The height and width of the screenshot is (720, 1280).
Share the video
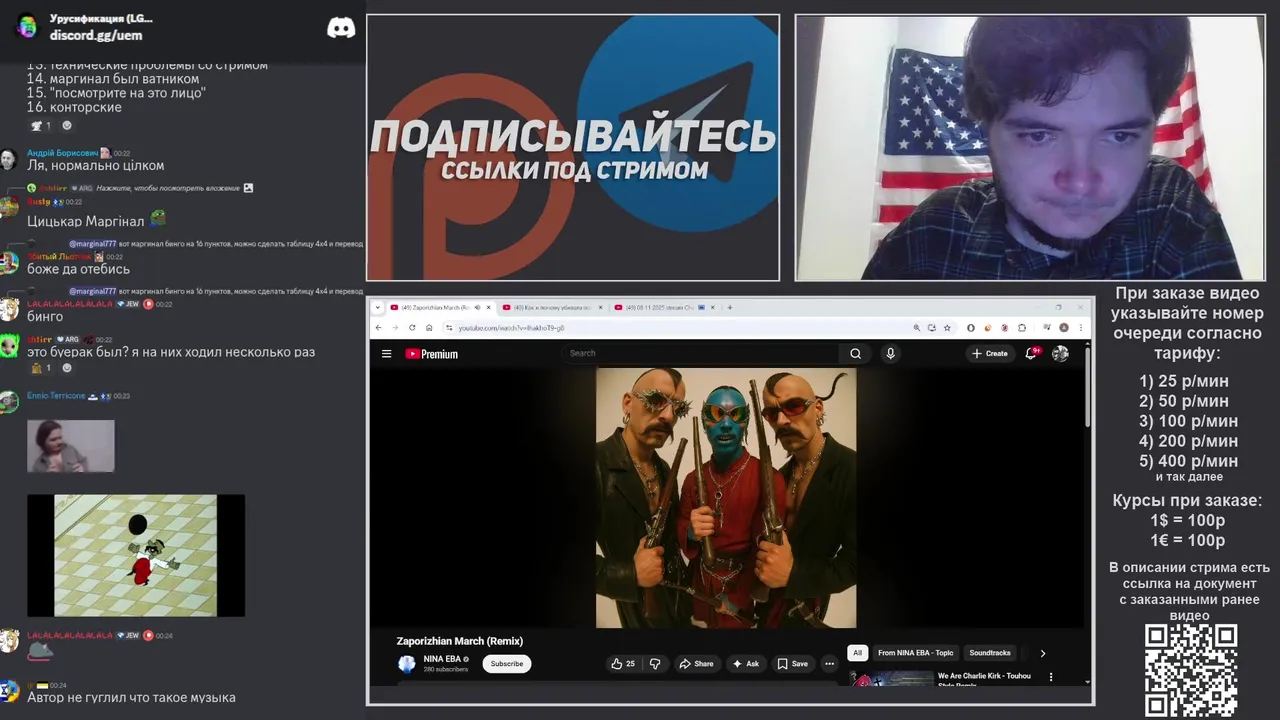[x=696, y=663]
